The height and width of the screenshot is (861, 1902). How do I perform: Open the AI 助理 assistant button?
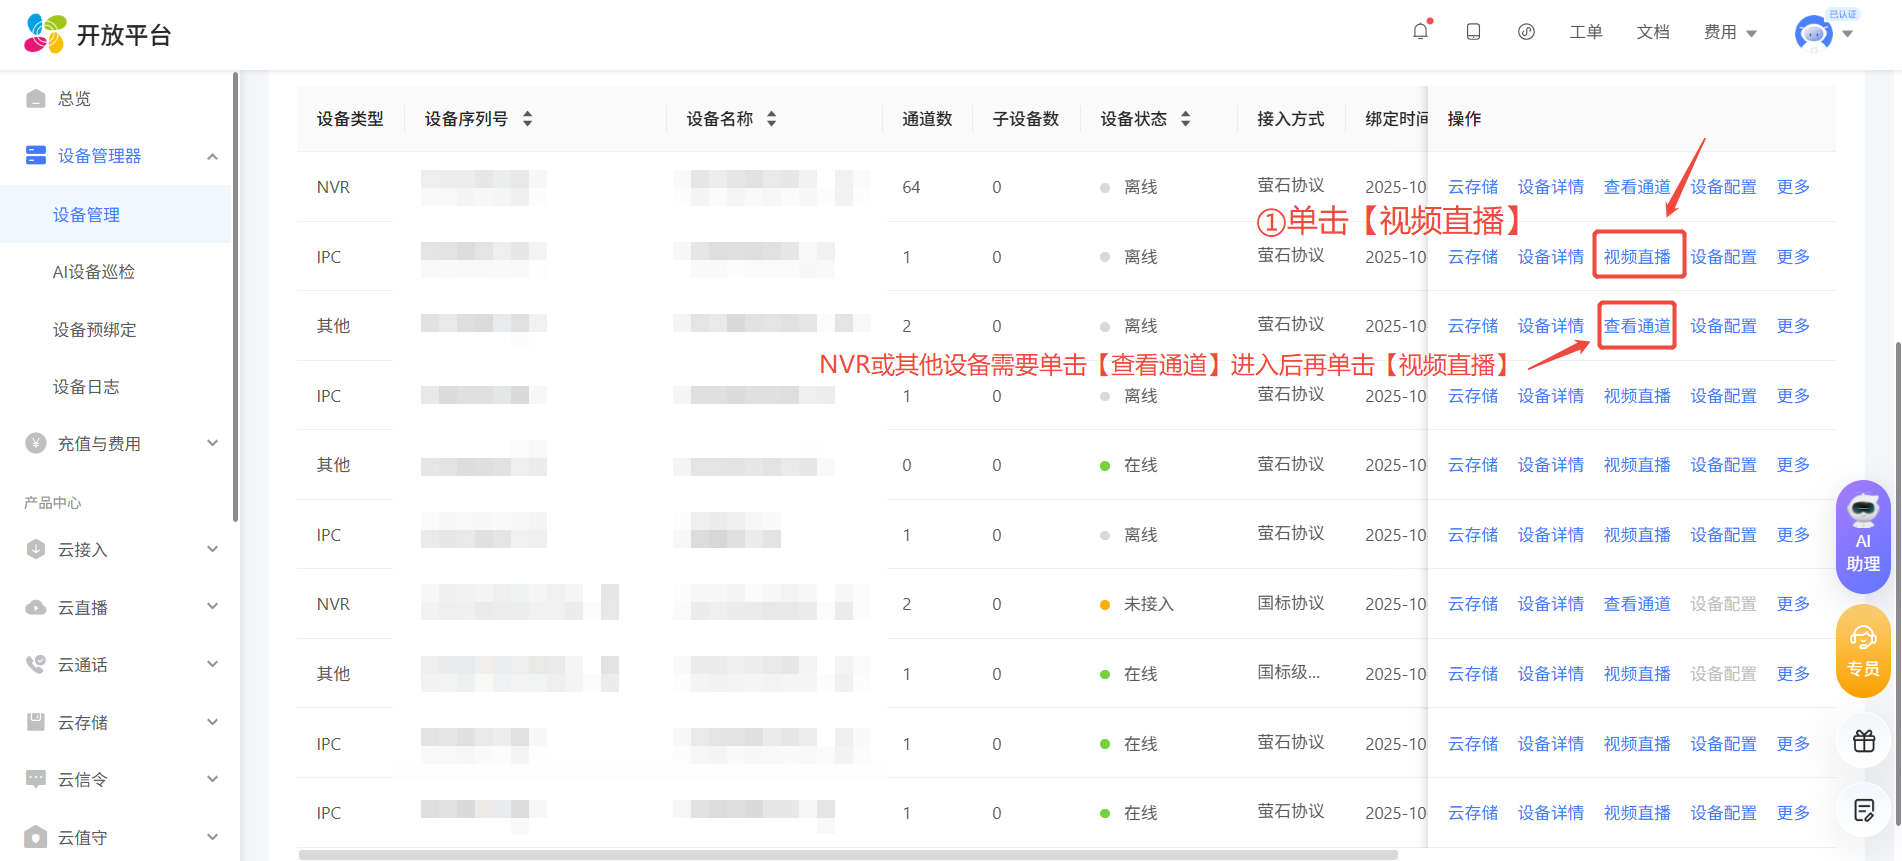click(x=1863, y=537)
